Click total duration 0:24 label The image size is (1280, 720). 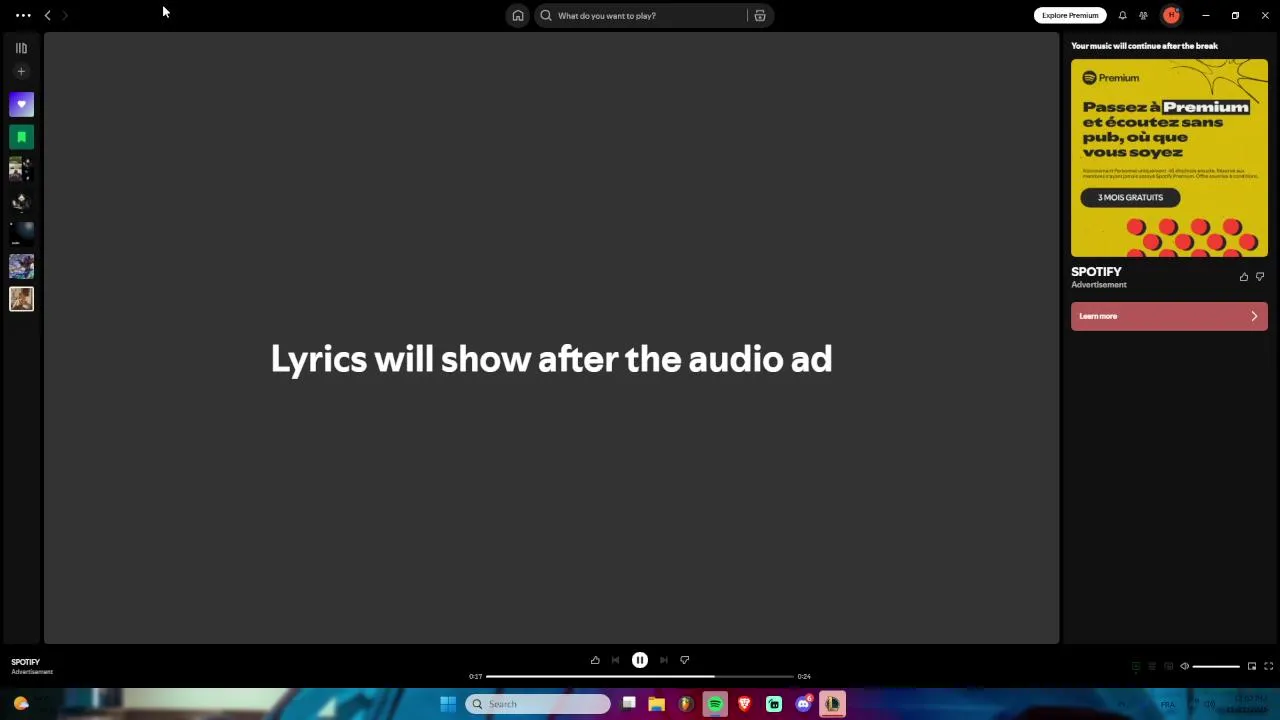(804, 676)
